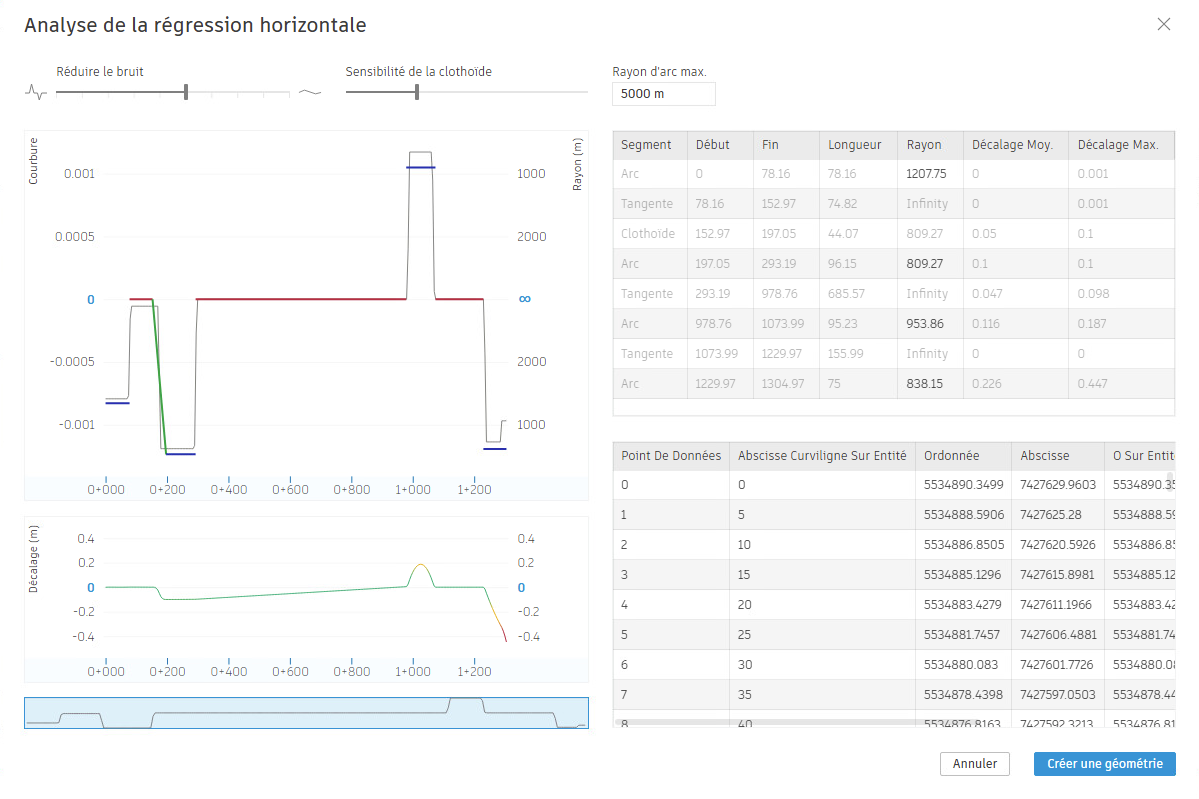Click the overview navigator strip below charts
Viewport: 1199px width, 799px height.
[x=306, y=713]
